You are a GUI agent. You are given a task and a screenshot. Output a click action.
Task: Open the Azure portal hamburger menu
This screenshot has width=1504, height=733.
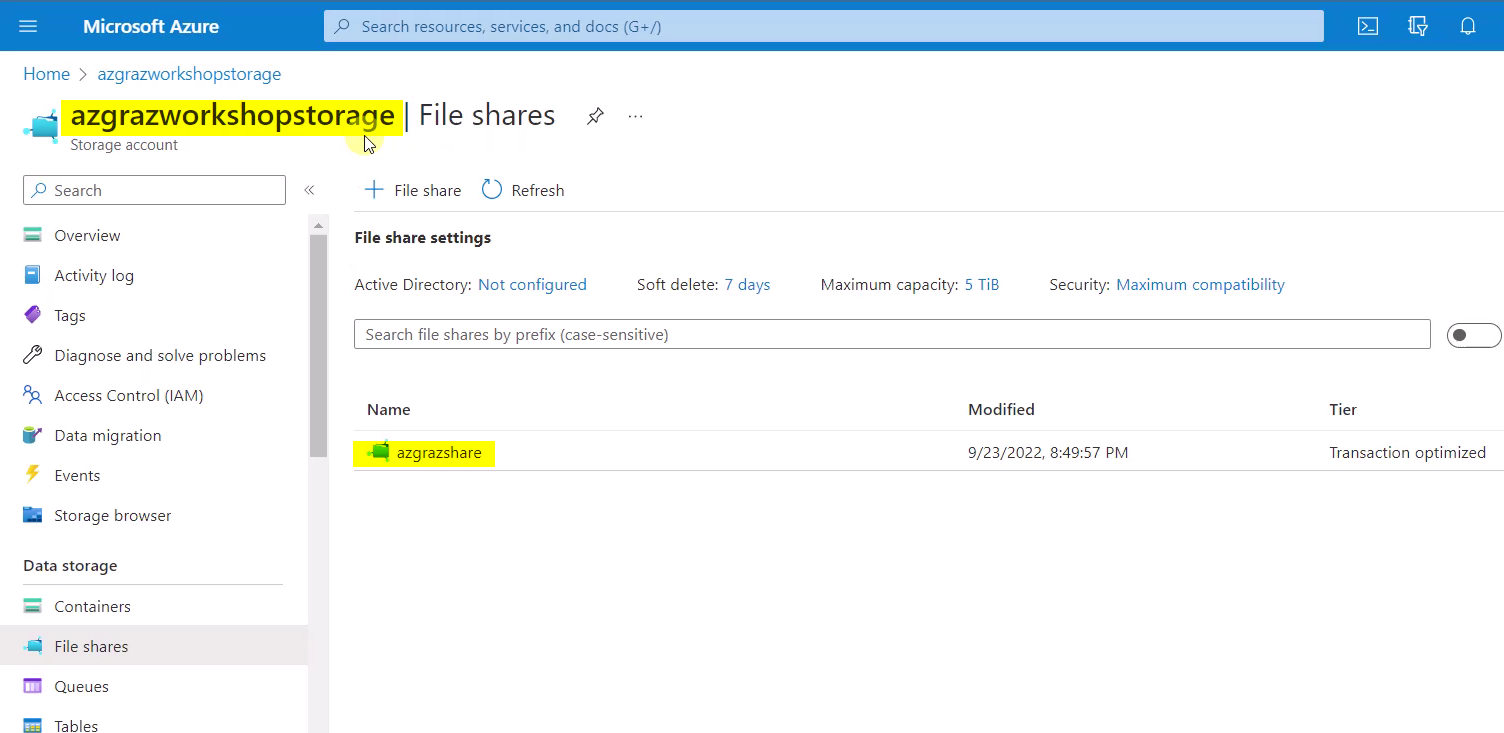pyautogui.click(x=28, y=26)
